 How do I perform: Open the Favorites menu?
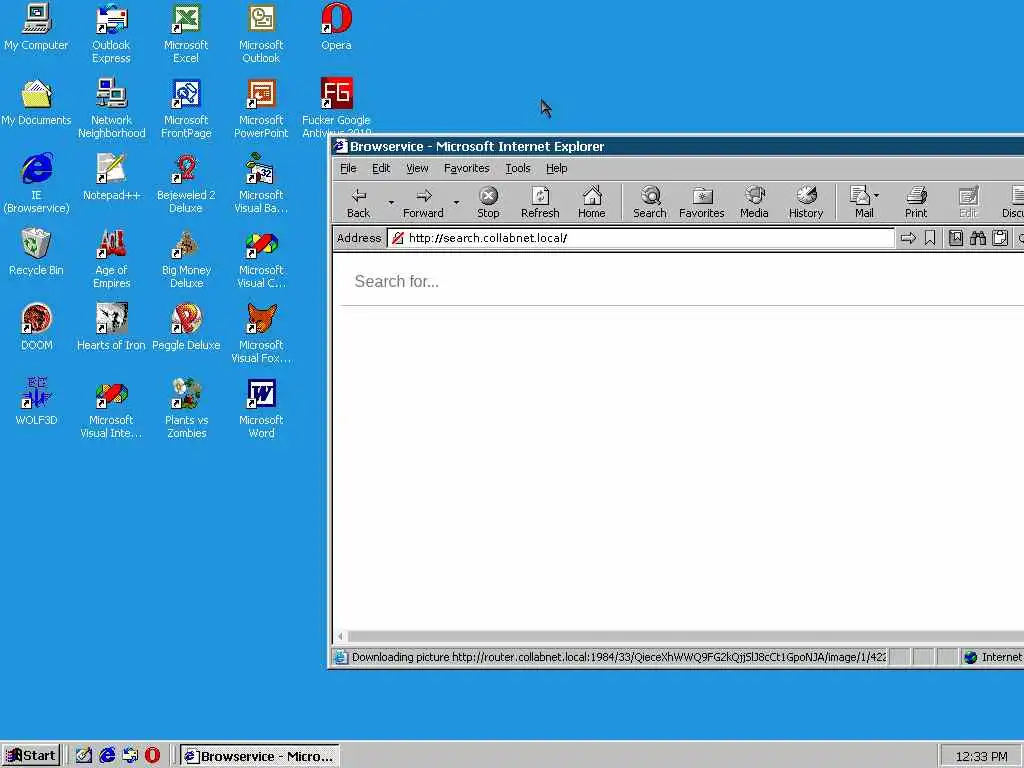466,168
